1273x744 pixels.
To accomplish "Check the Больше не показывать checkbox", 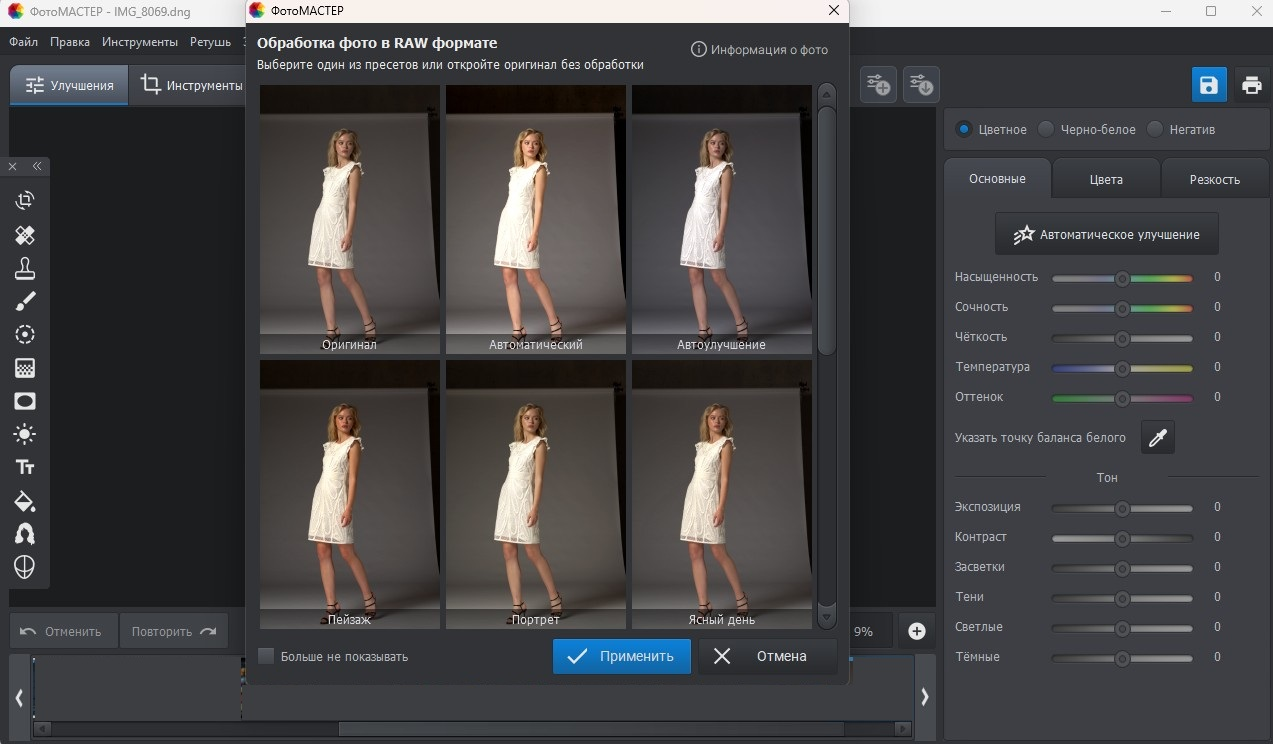I will click(266, 656).
